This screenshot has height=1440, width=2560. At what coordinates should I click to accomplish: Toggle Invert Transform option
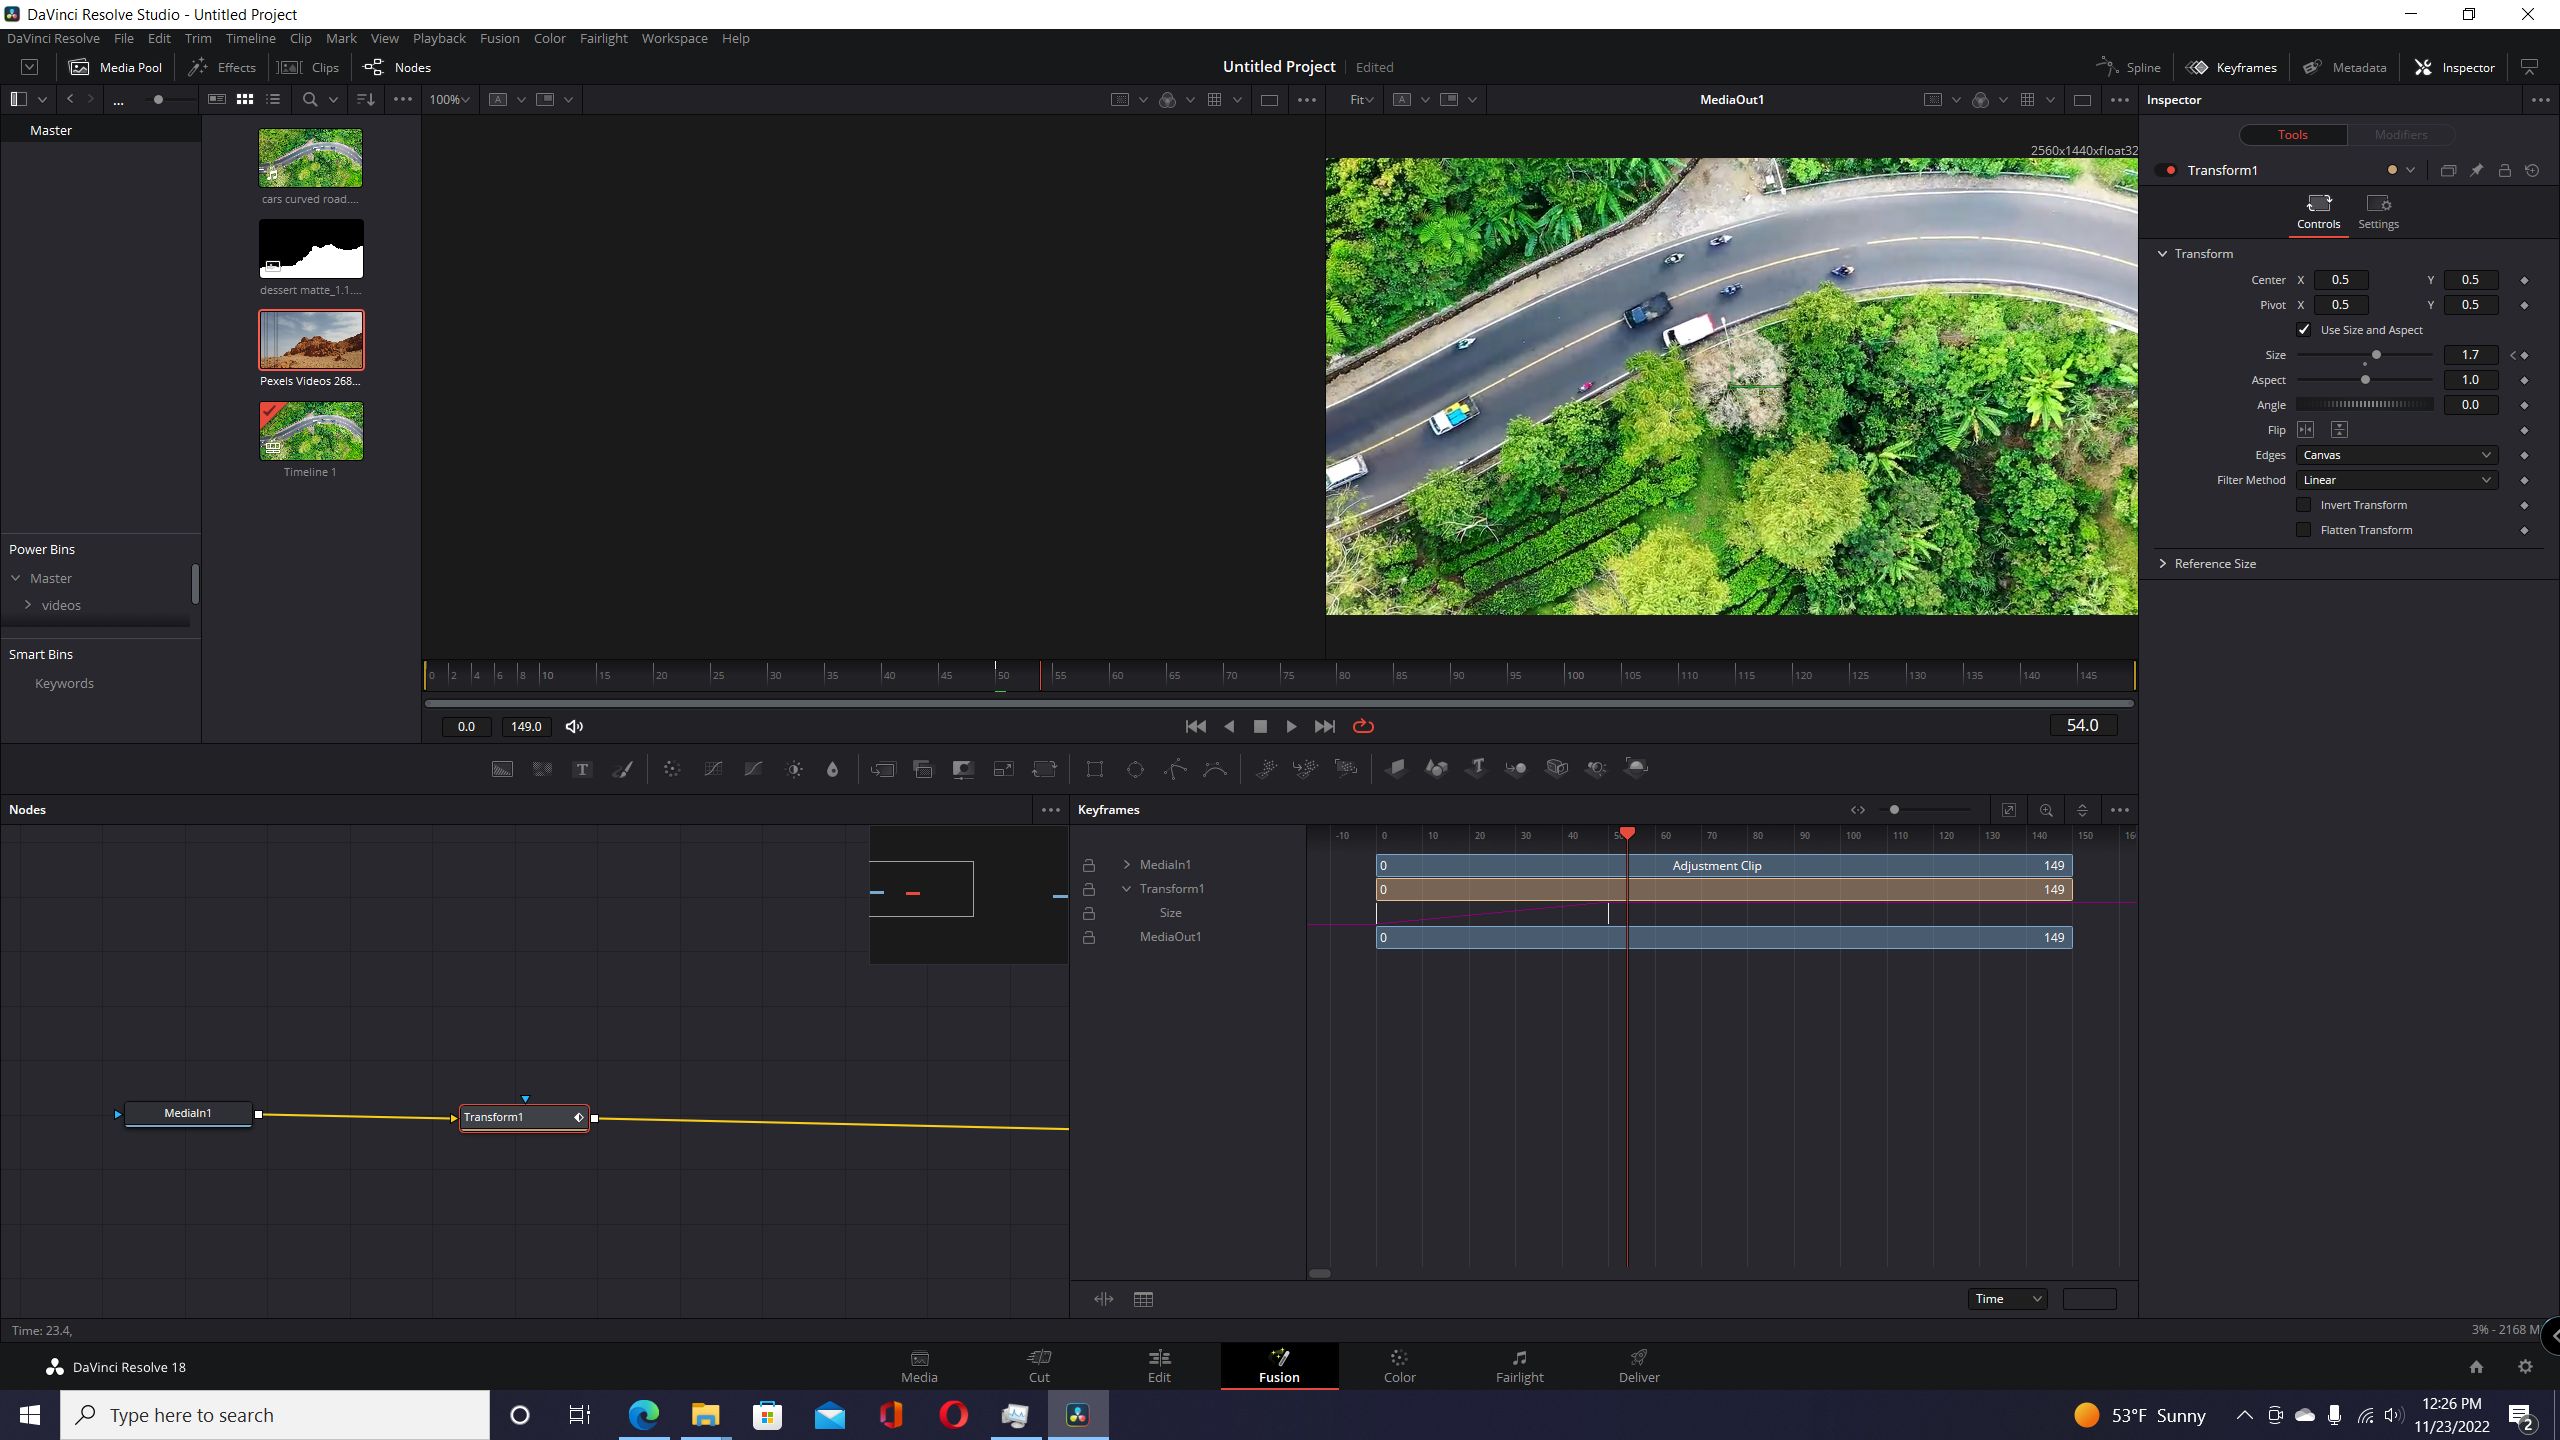[2305, 505]
